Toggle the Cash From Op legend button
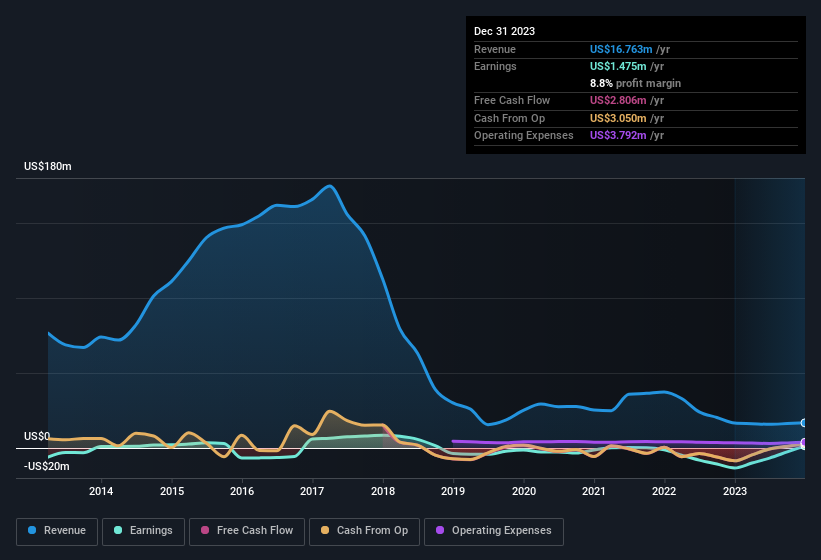The image size is (821, 560). (364, 531)
